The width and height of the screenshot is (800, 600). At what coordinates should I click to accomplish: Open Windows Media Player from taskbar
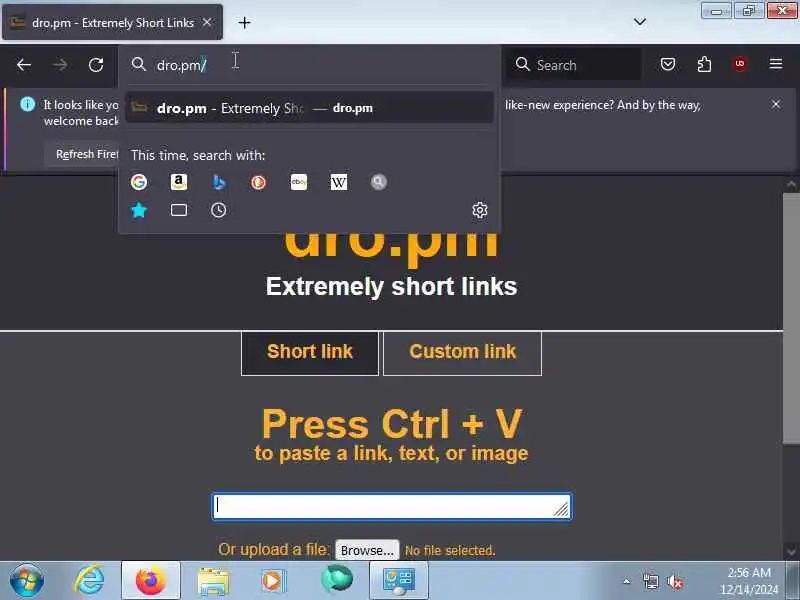273,581
